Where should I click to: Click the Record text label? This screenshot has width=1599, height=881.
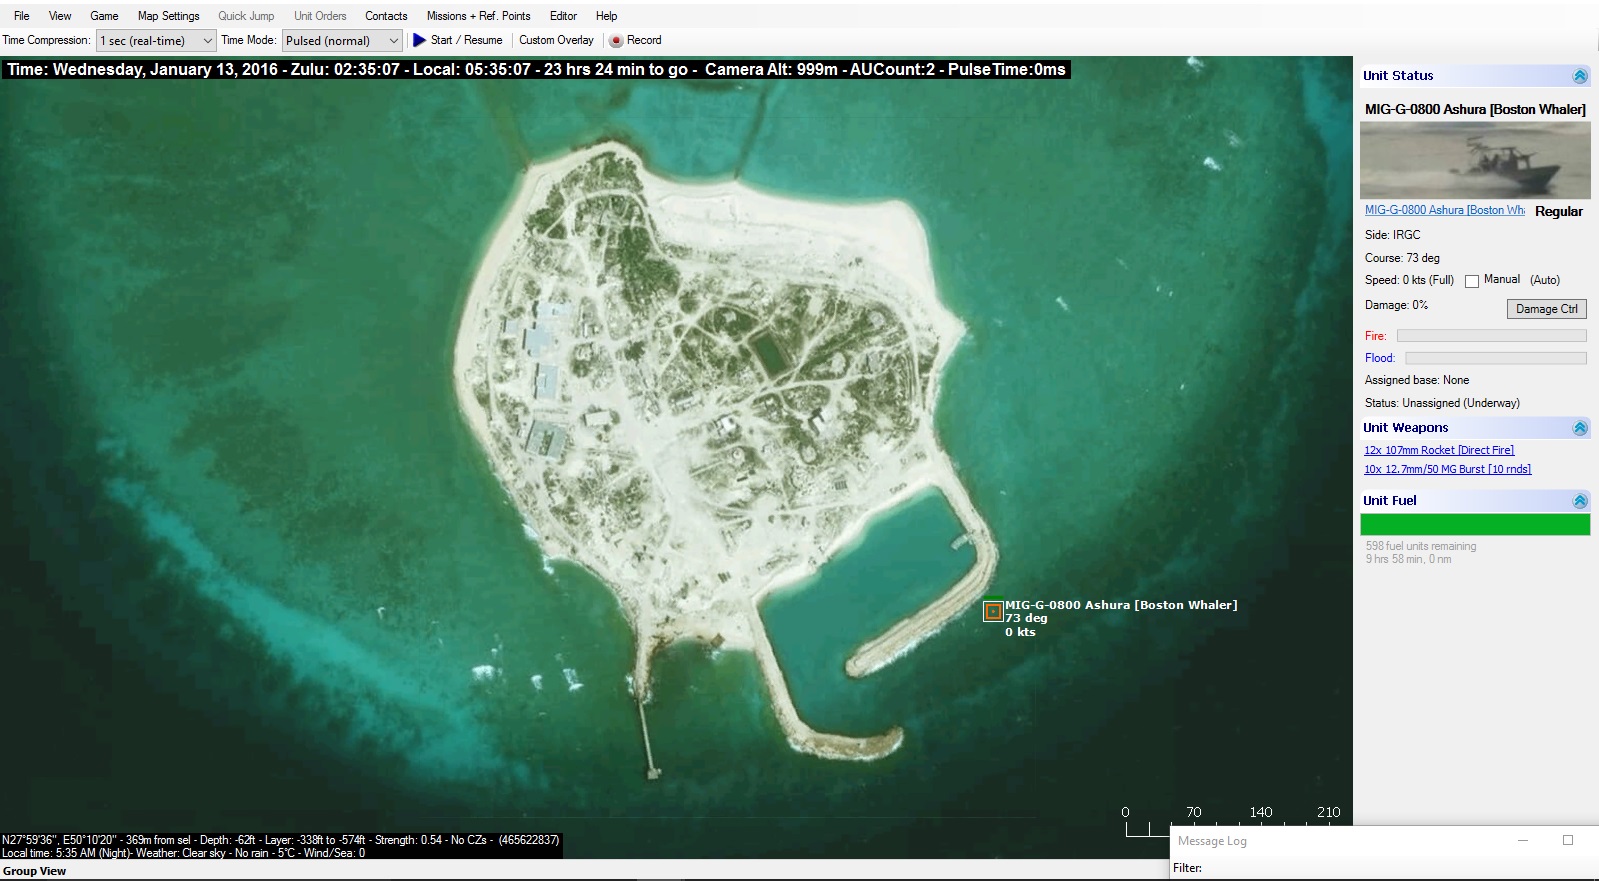pos(644,40)
